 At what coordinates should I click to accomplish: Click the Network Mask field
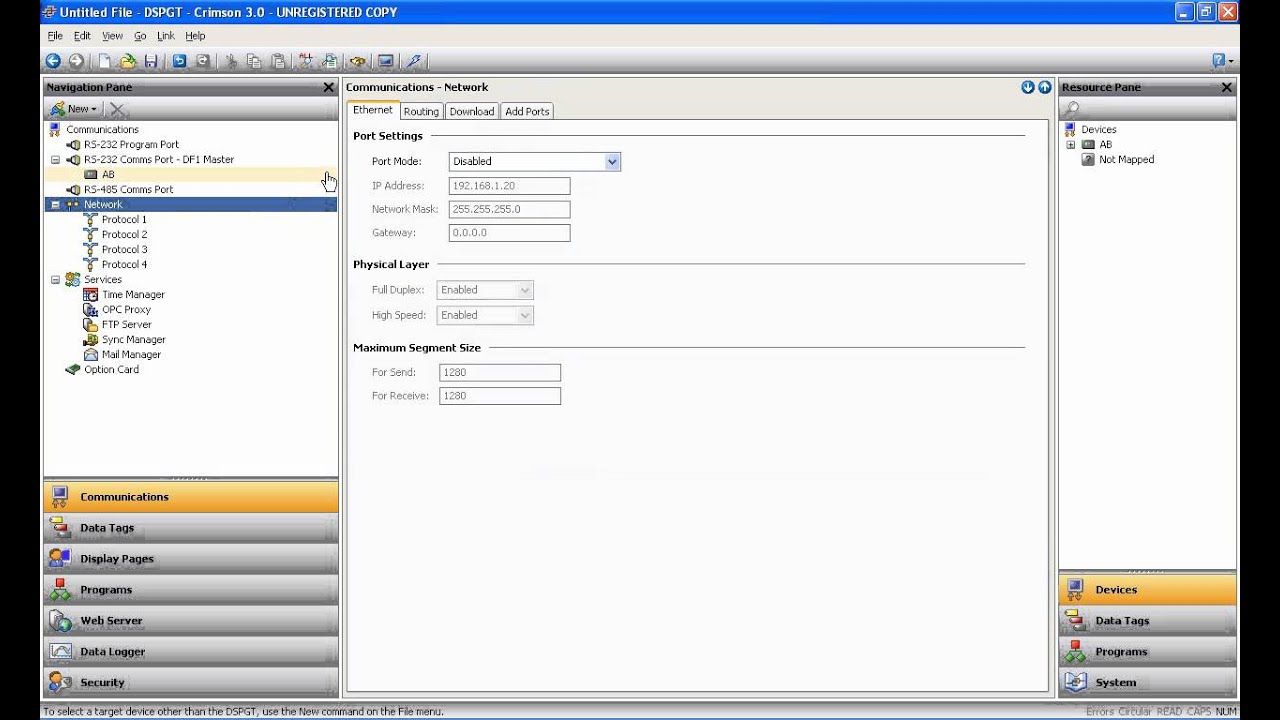click(x=509, y=209)
